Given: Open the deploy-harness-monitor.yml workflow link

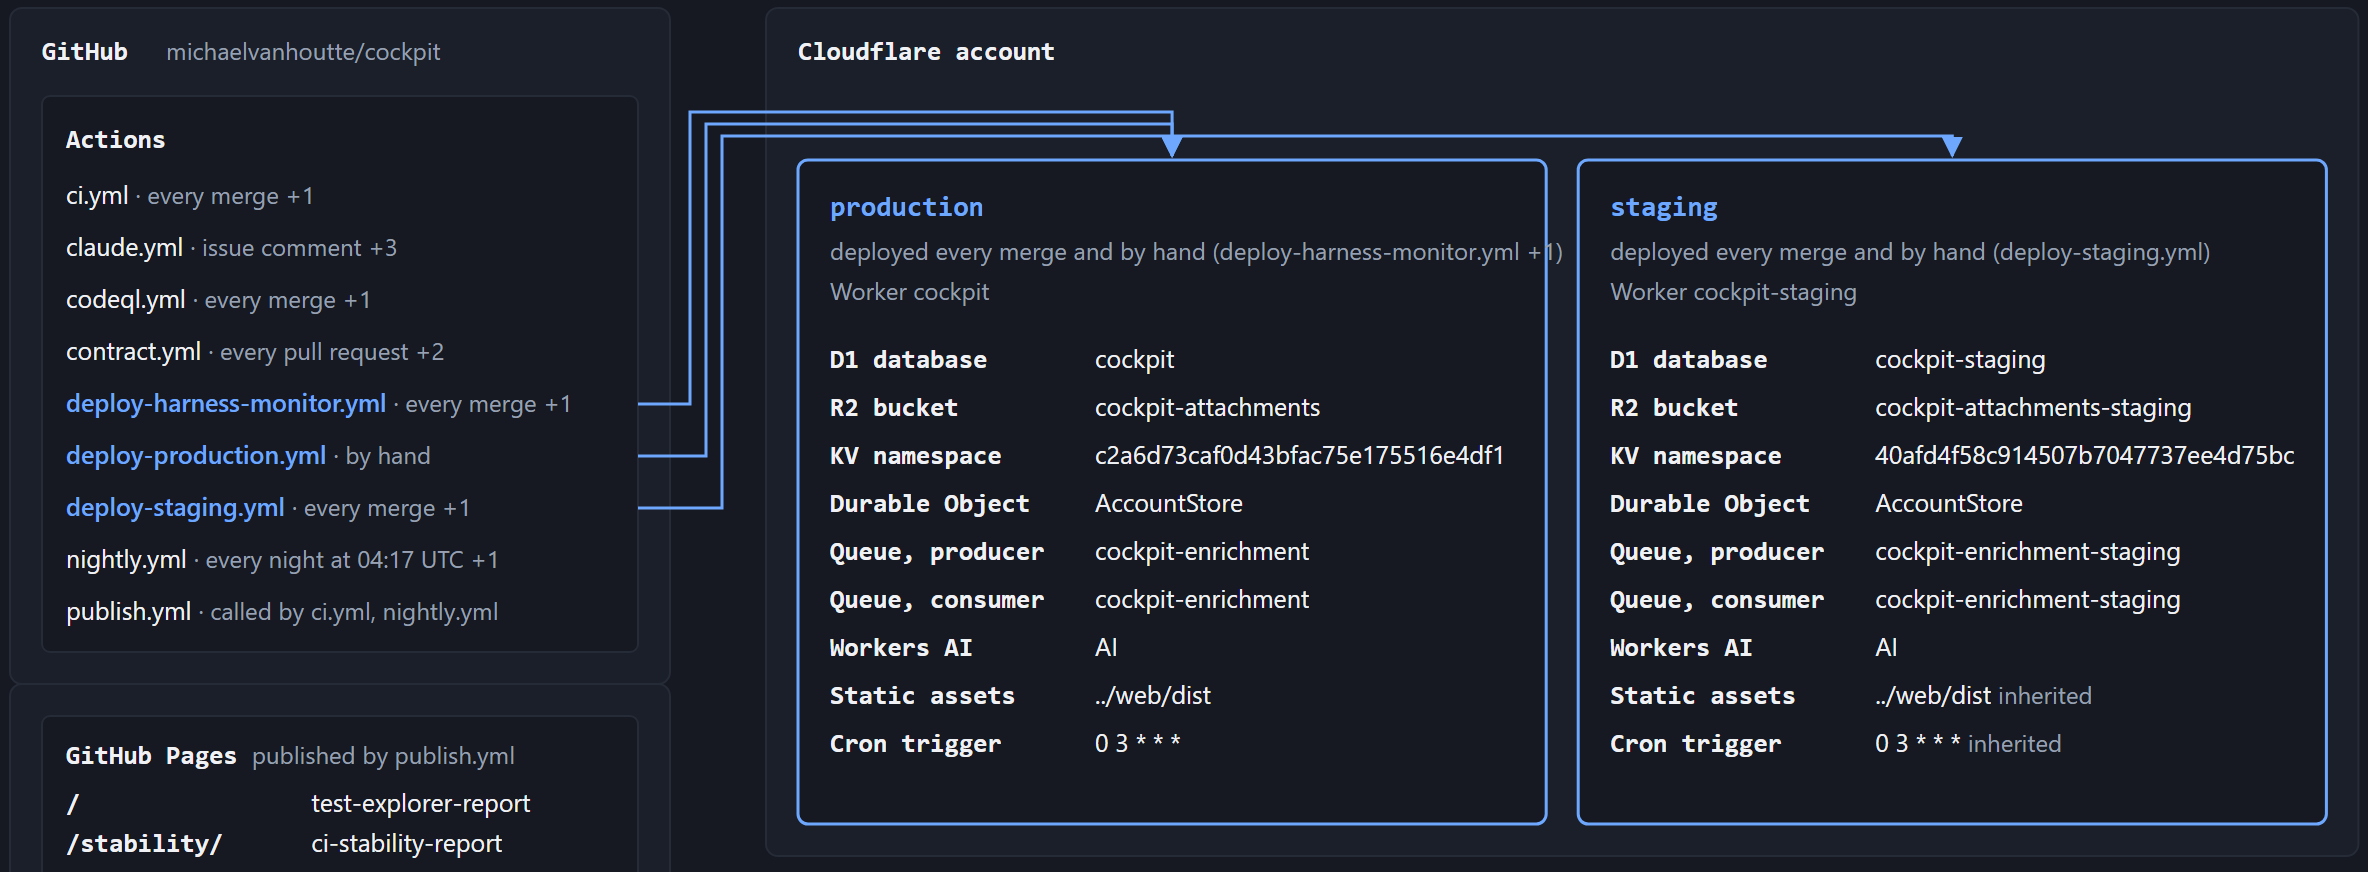Looking at the screenshot, I should coord(226,404).
